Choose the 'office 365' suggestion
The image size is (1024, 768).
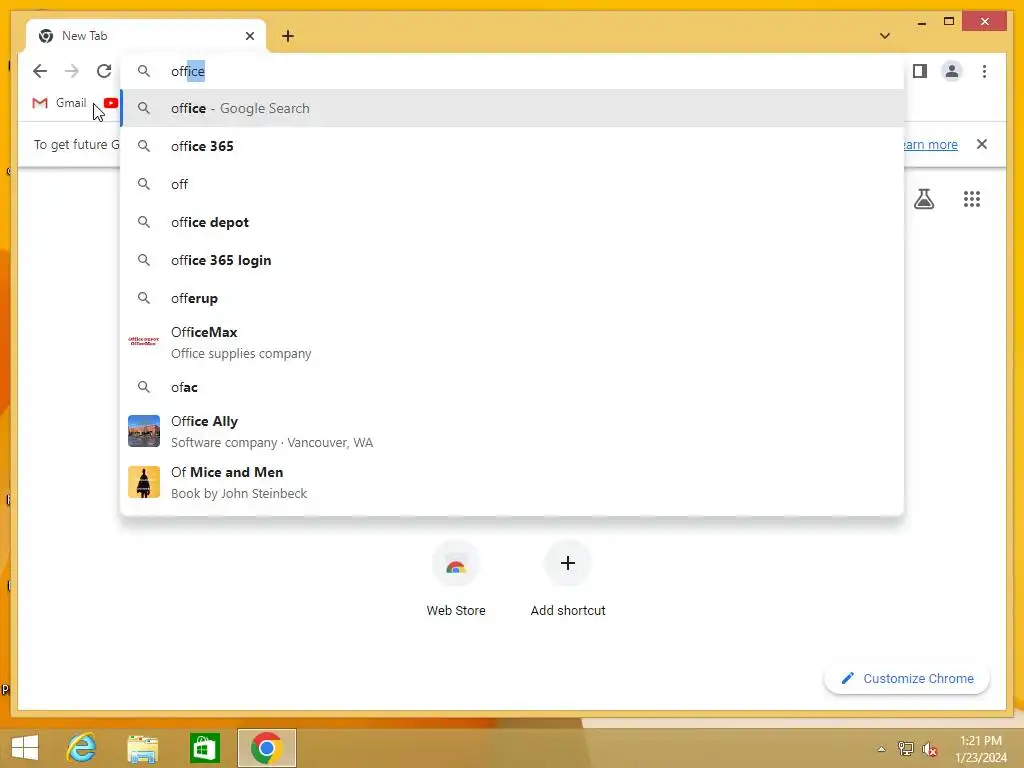tap(512, 146)
